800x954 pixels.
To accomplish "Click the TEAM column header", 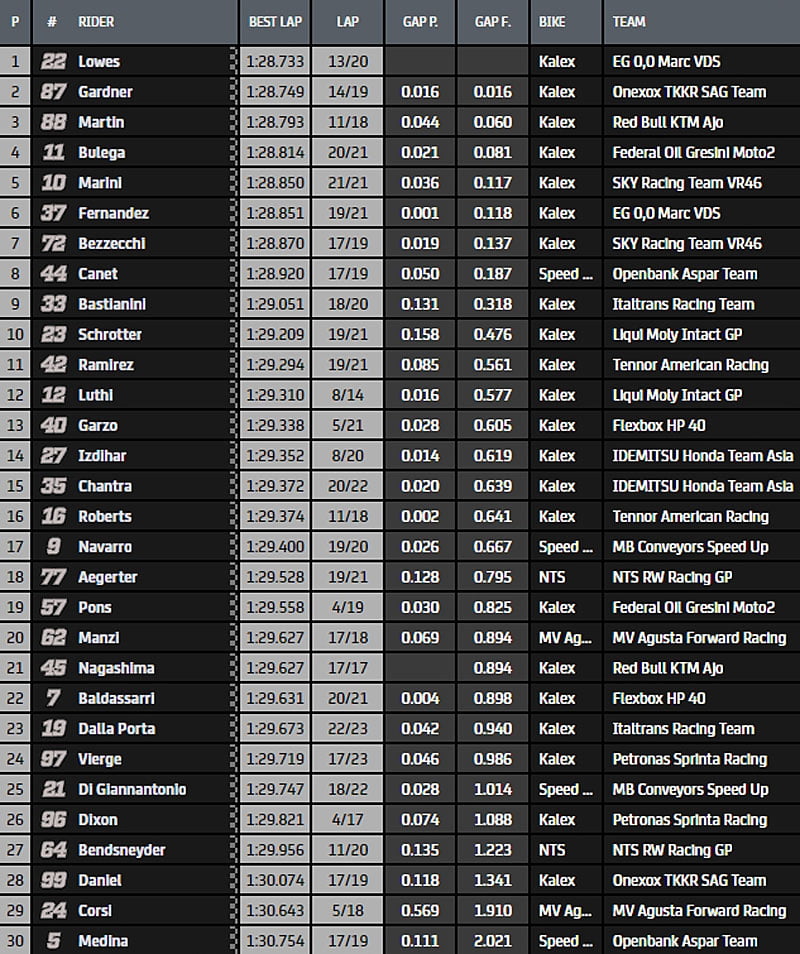I will pos(629,21).
